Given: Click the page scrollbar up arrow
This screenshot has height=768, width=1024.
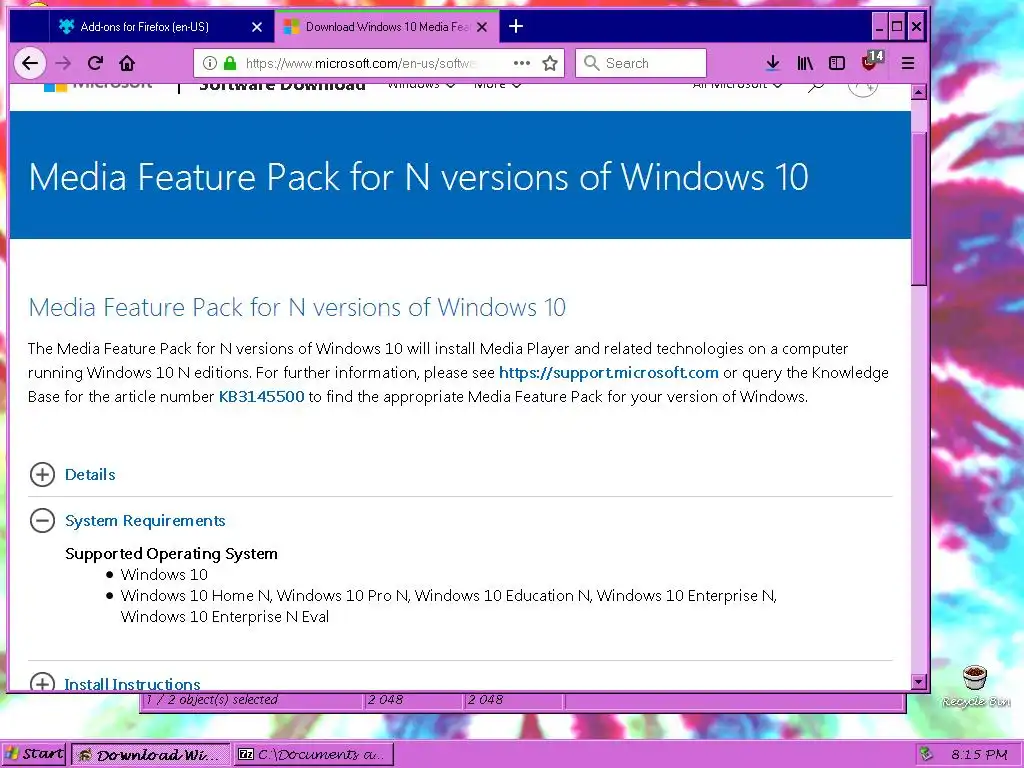Looking at the screenshot, I should coord(919,92).
